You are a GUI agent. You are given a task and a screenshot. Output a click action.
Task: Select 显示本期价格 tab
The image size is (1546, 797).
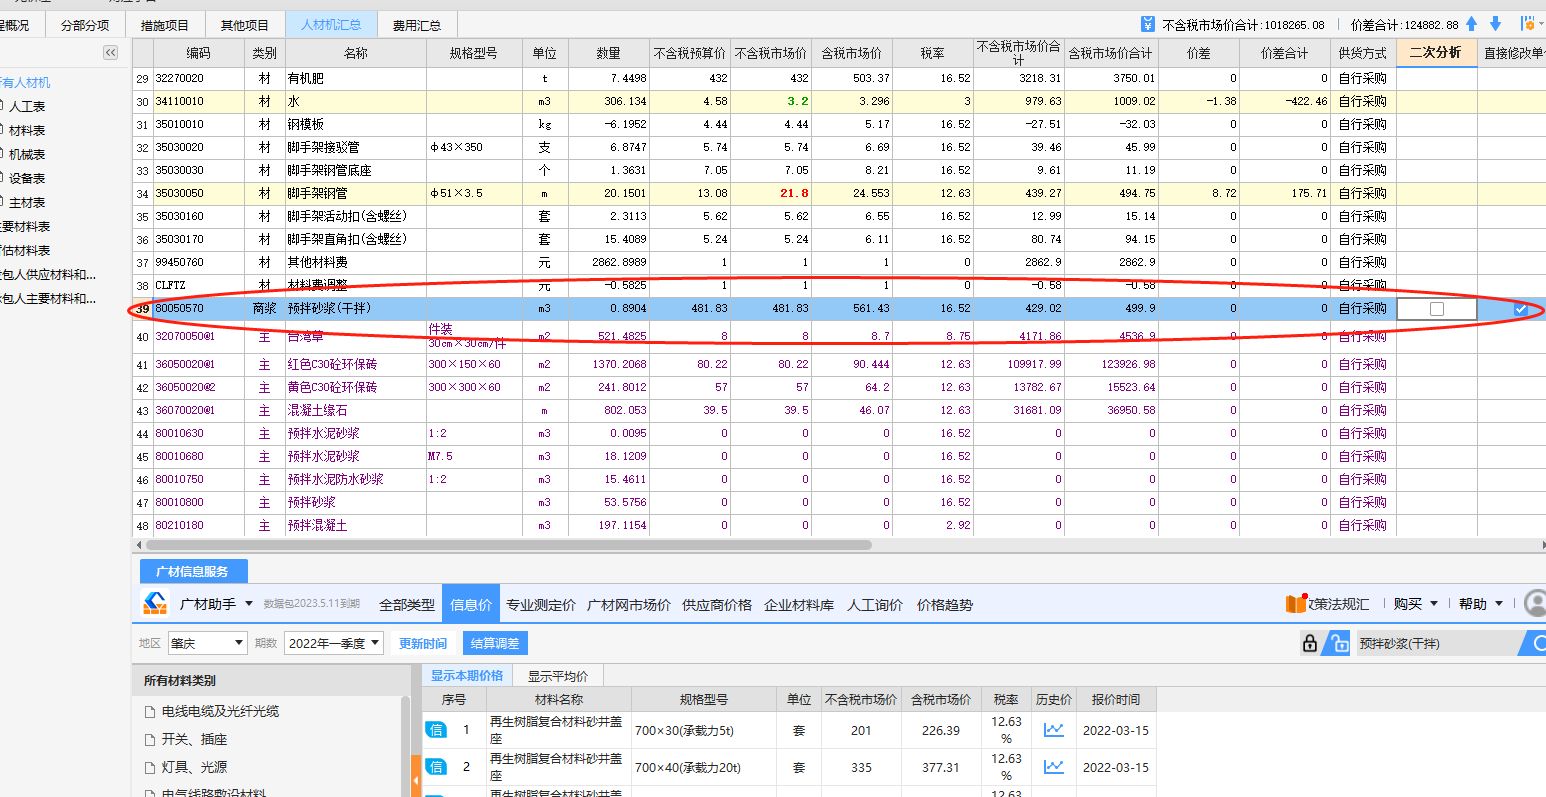point(467,676)
